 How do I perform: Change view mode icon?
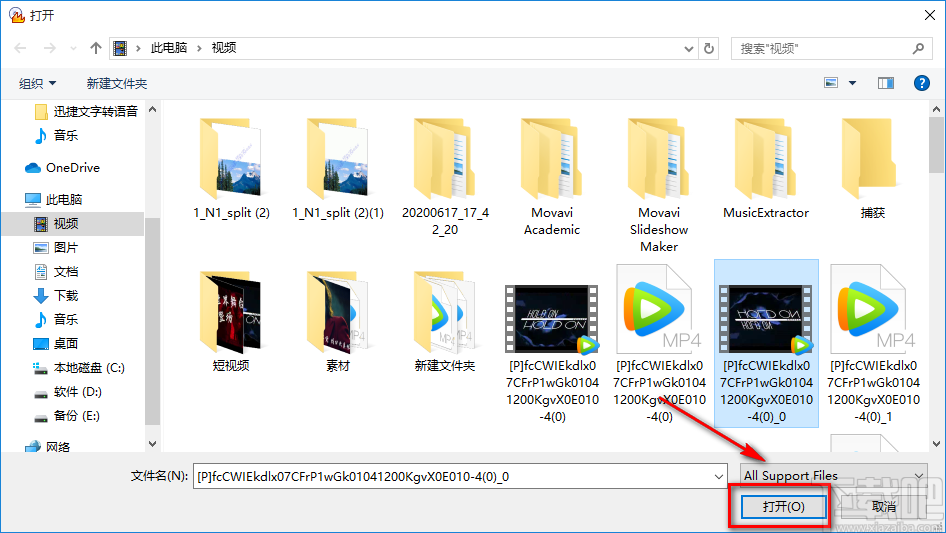[831, 83]
